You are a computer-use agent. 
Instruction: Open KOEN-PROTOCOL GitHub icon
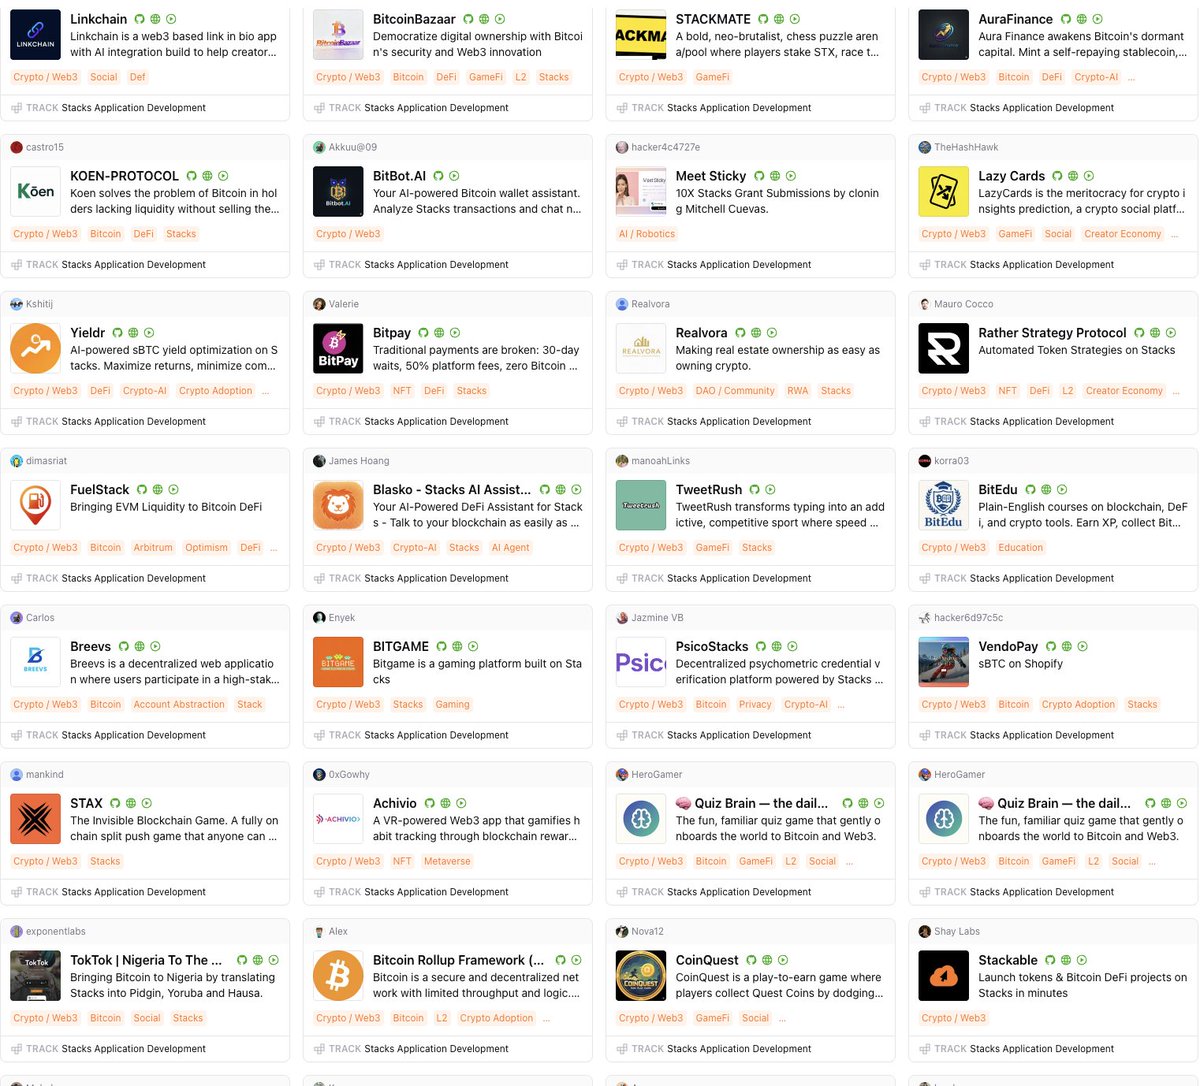click(192, 176)
